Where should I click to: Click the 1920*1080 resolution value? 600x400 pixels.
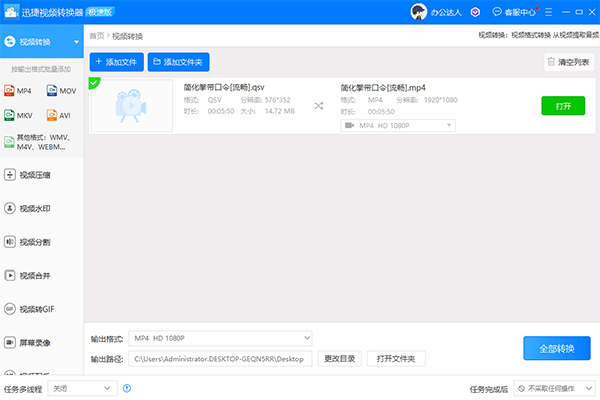[x=440, y=100]
